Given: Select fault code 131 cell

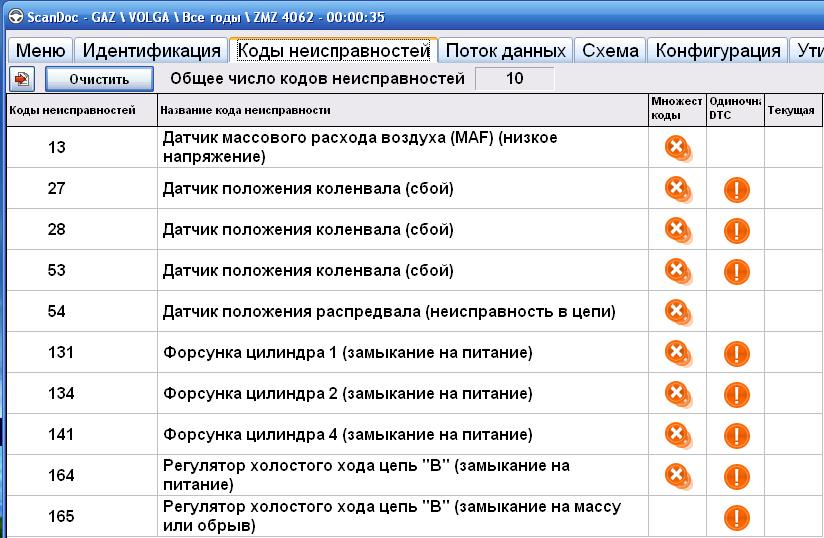Looking at the screenshot, I should [82, 353].
